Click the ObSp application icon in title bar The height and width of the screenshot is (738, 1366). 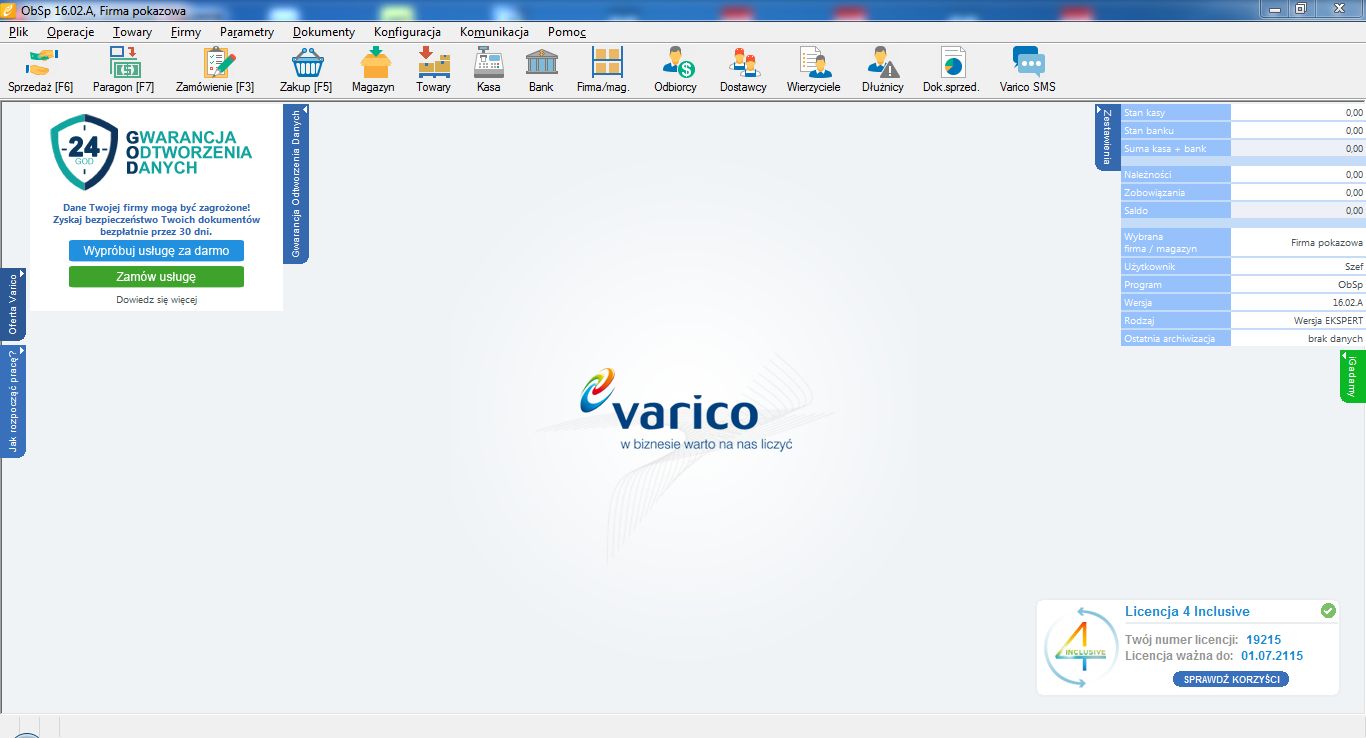(x=10, y=9)
